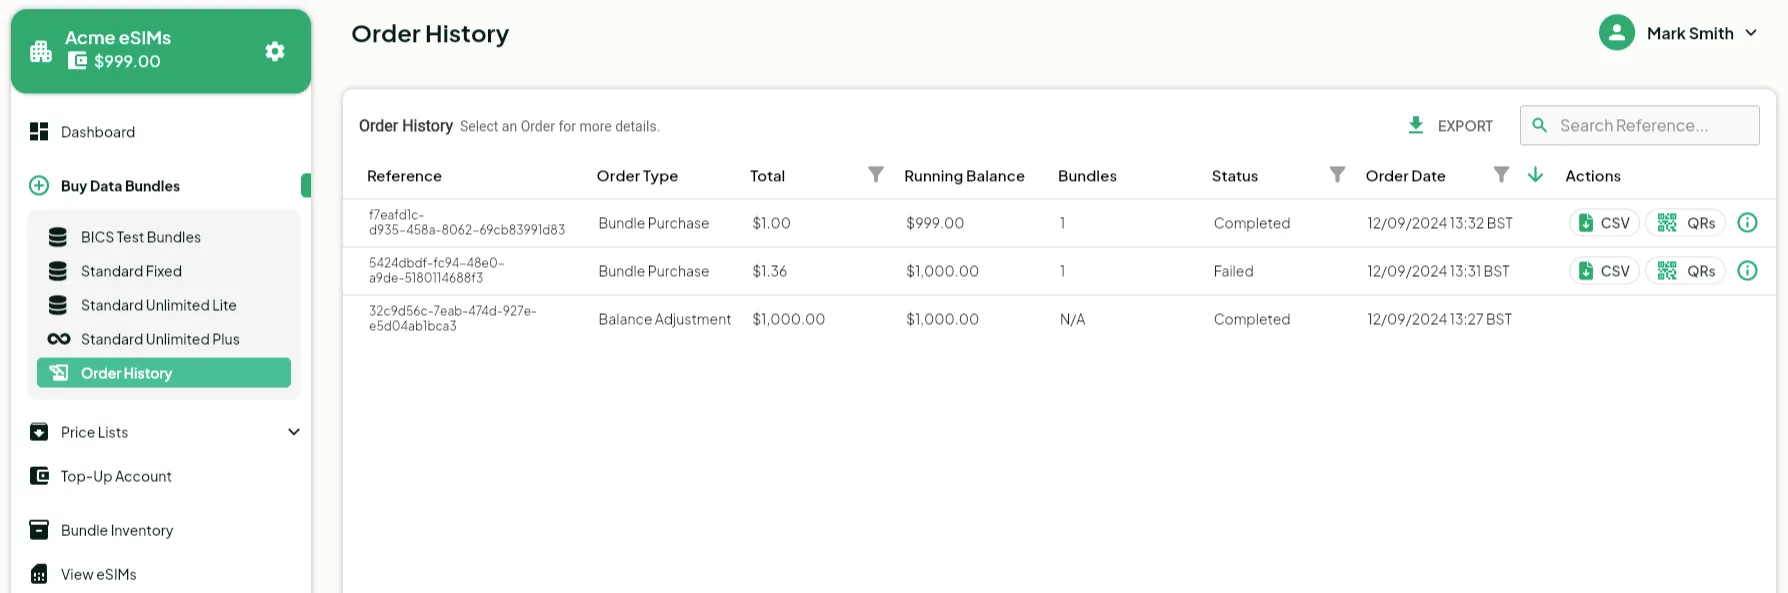1788x593 pixels.
Task: Click the Total column filter icon
Action: 876,175
